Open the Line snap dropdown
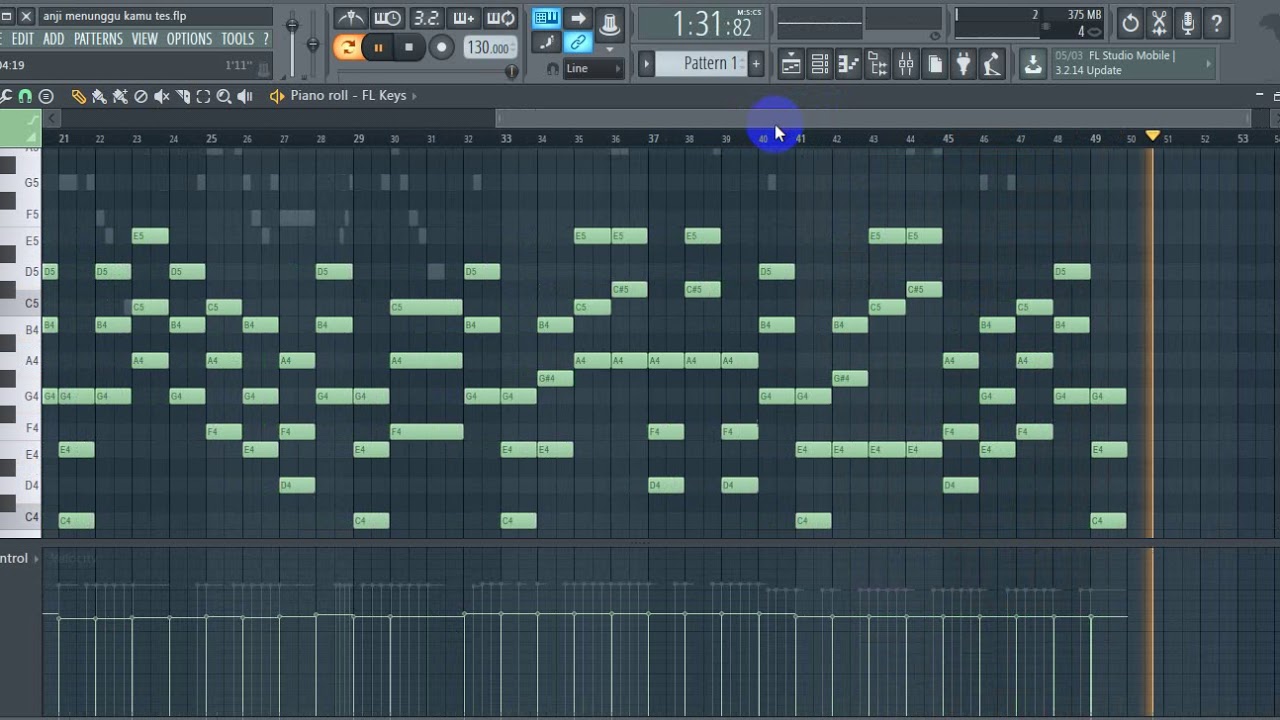1280x720 pixels. point(593,68)
